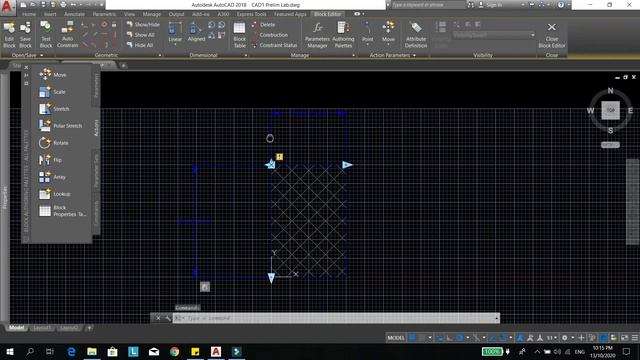Click the Construction geometry button
Screen dimensions: 640x360
pyautogui.click(x=269, y=35)
